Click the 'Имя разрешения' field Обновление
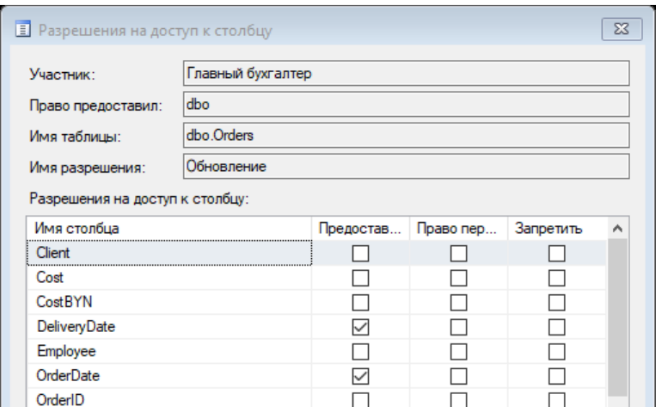Image resolution: width=656 pixels, height=407 pixels. 406,166
